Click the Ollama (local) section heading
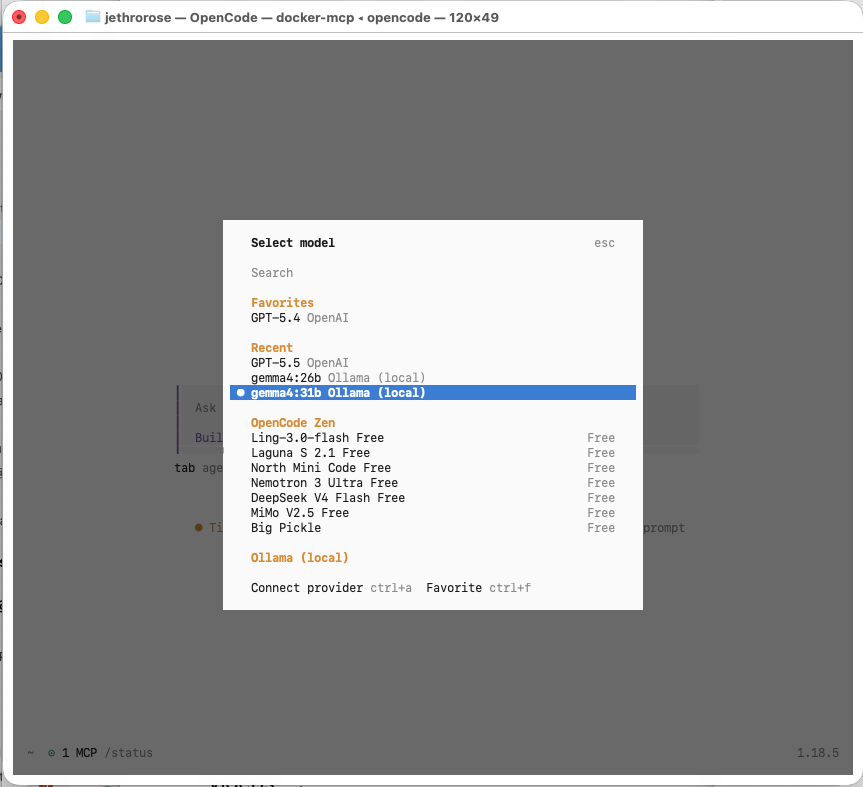 click(x=300, y=558)
